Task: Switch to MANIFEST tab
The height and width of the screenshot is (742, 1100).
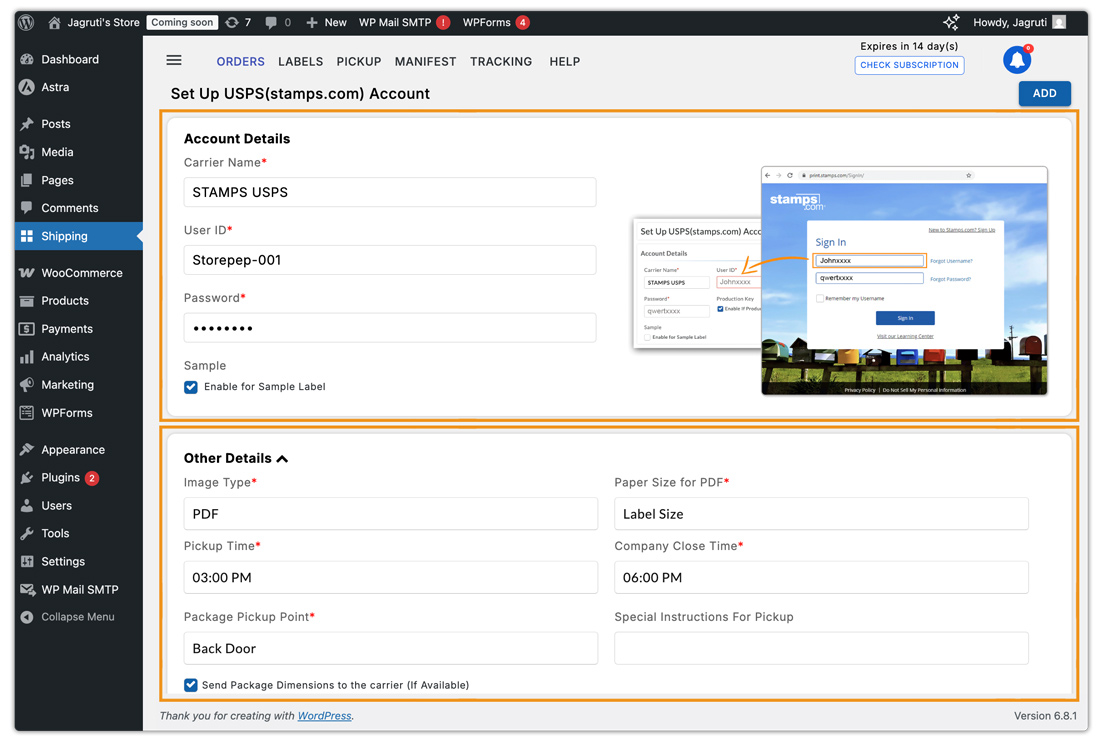Action: coord(425,62)
